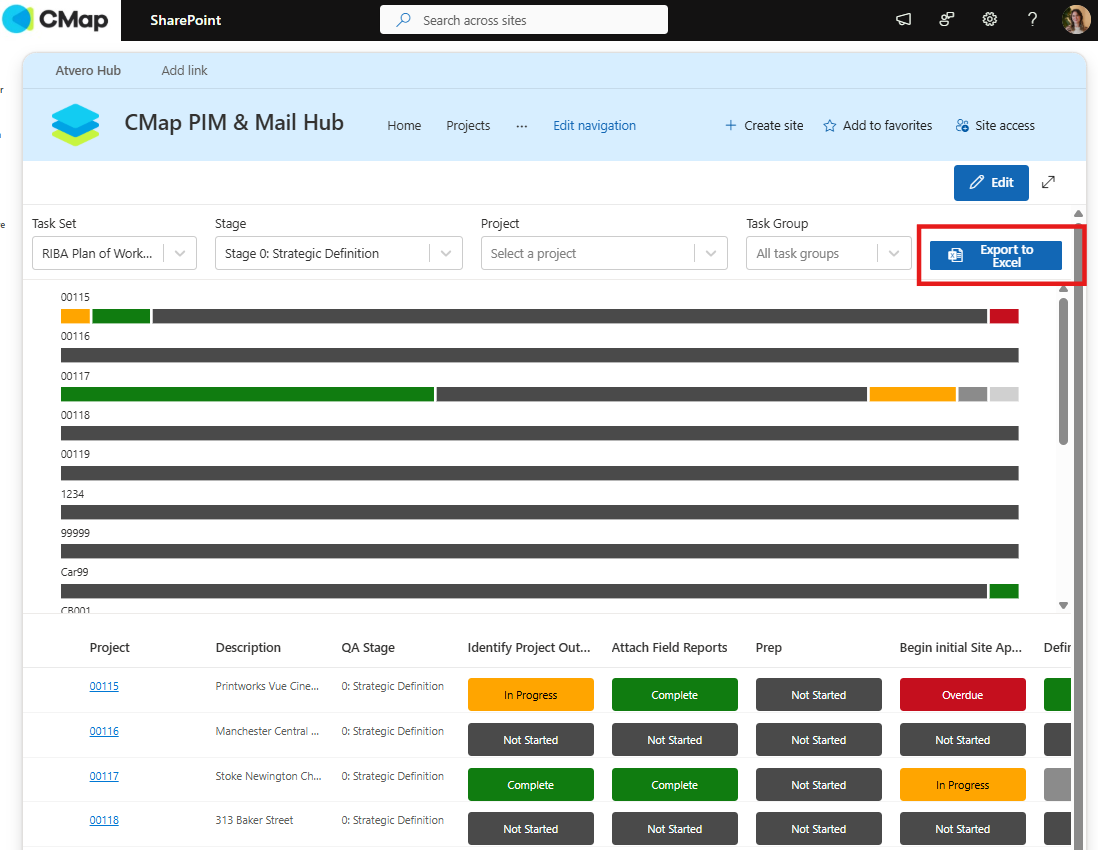This screenshot has height=850, width=1098.
Task: Click the Select a project field
Action: [x=604, y=253]
